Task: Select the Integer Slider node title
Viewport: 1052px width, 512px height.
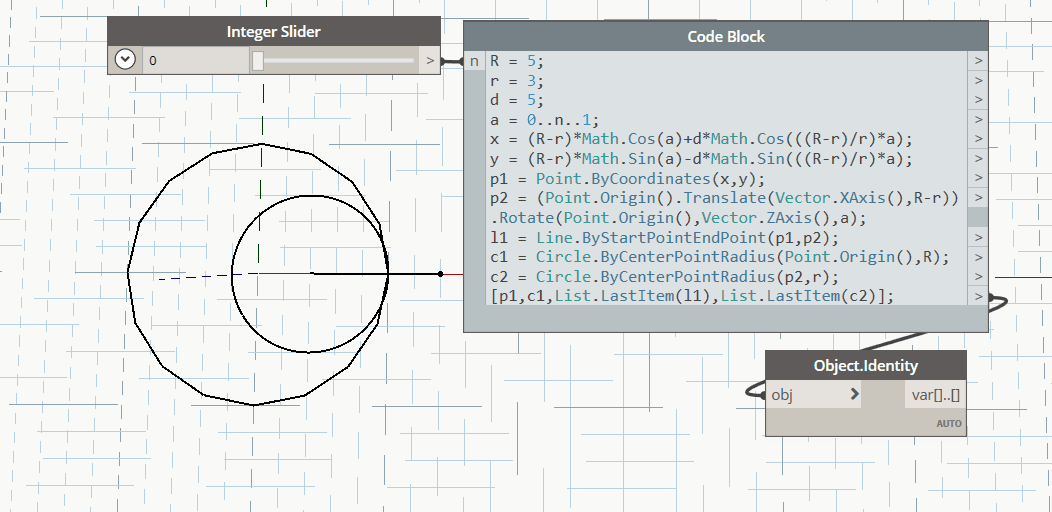Action: tap(273, 32)
